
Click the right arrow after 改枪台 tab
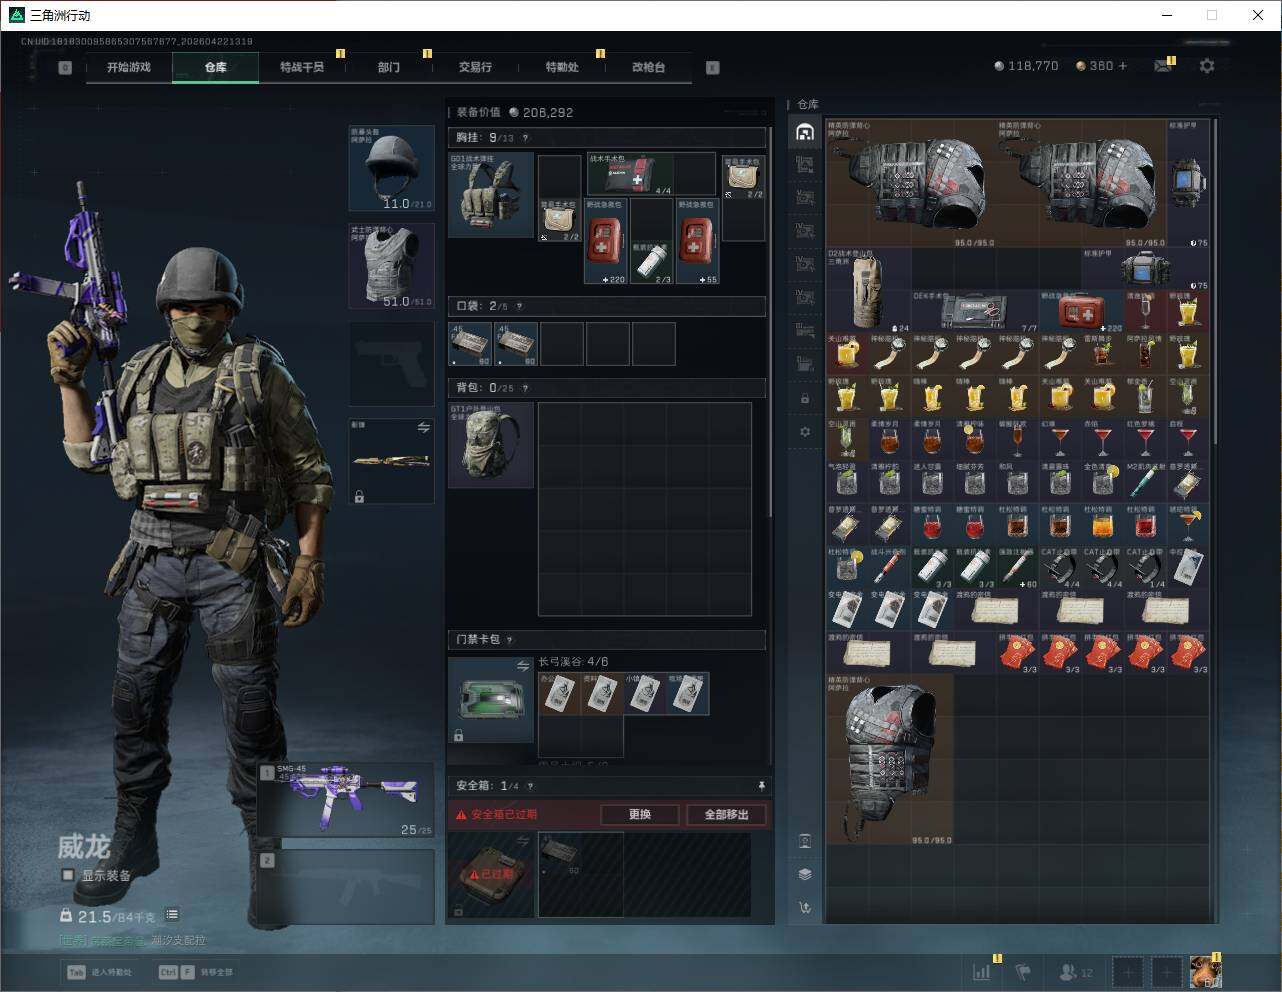click(713, 68)
